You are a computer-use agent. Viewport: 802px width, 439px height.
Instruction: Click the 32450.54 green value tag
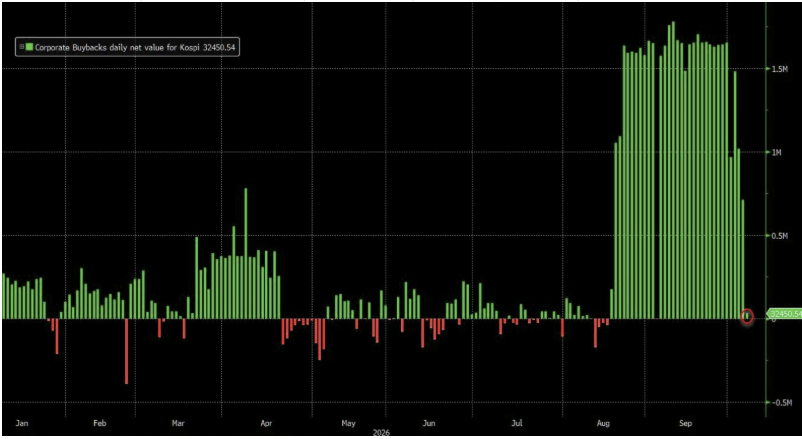[785, 314]
